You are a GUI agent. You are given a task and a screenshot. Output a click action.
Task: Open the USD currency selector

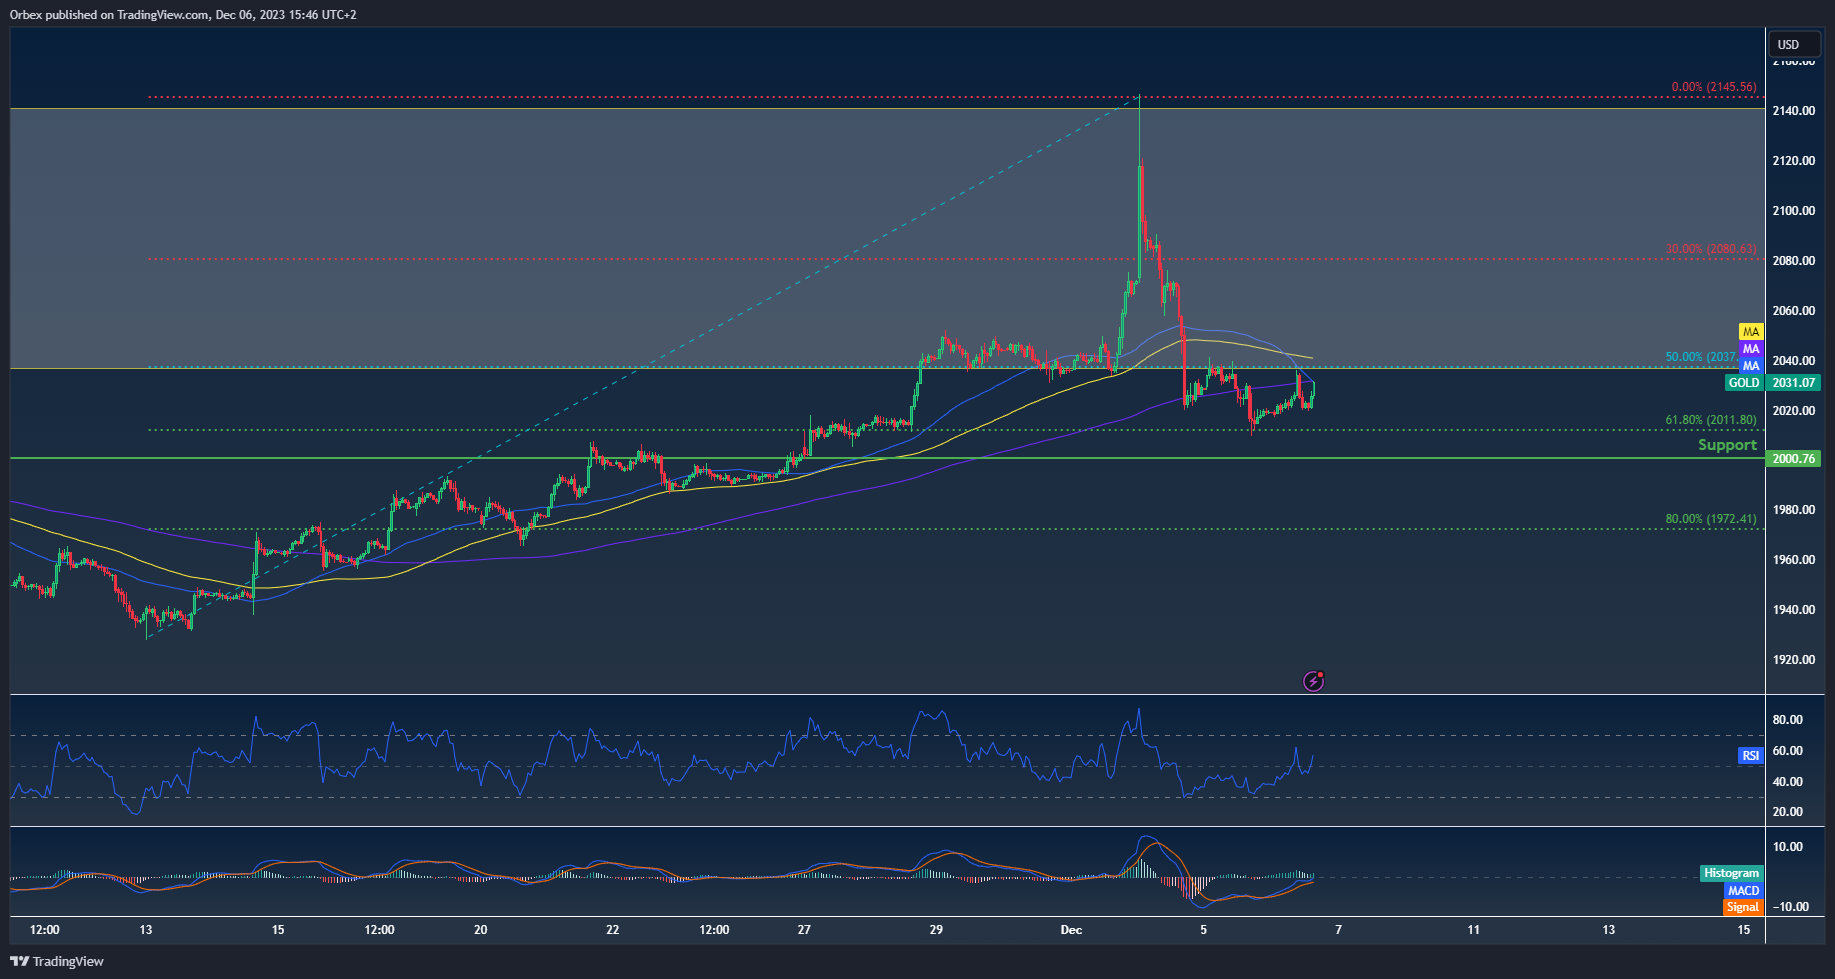coord(1794,44)
